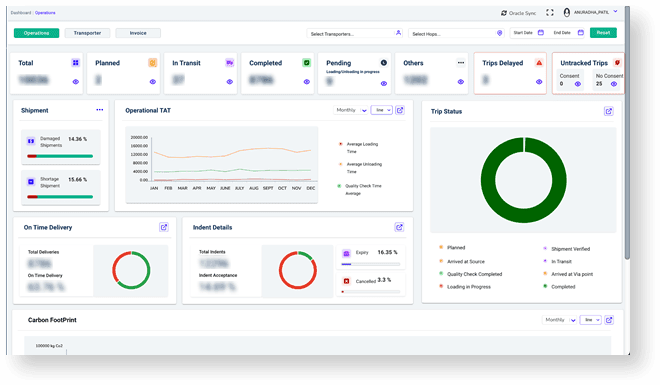Open the Others card three-dot icon

click(461, 63)
